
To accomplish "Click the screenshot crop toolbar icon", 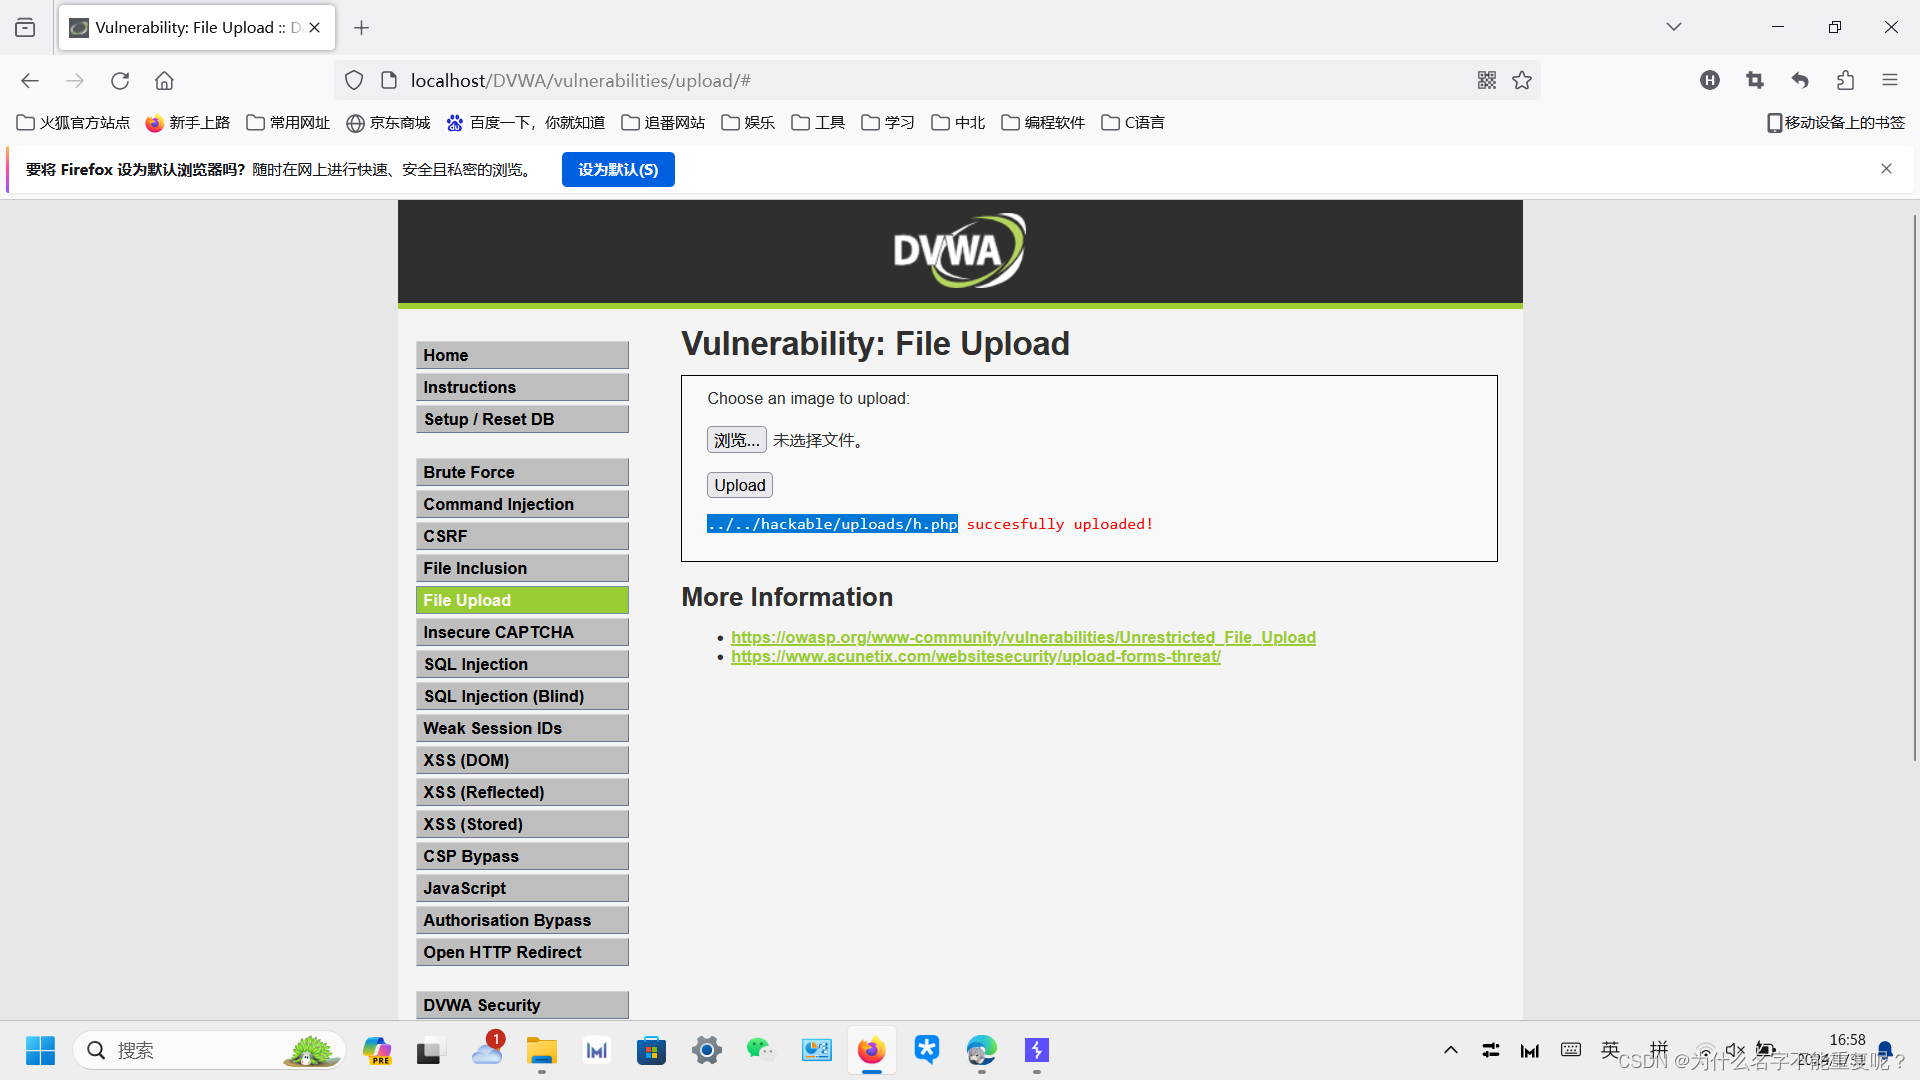I will coord(1755,81).
